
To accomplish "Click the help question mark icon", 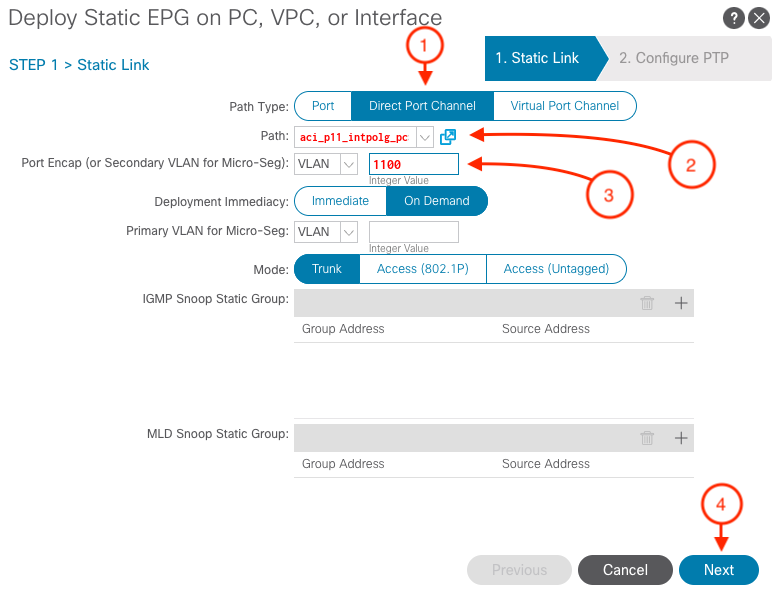I will point(733,18).
